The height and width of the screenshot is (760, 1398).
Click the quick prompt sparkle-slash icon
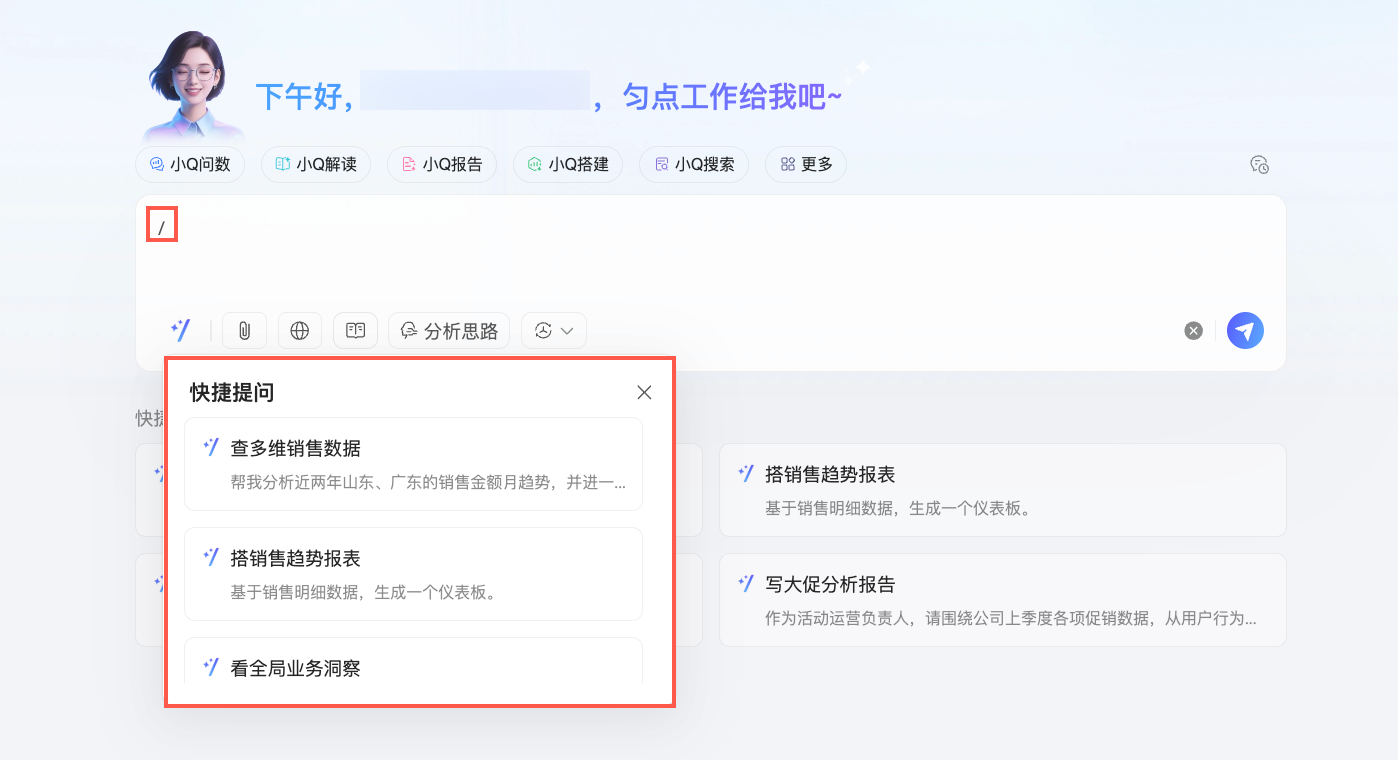point(180,330)
